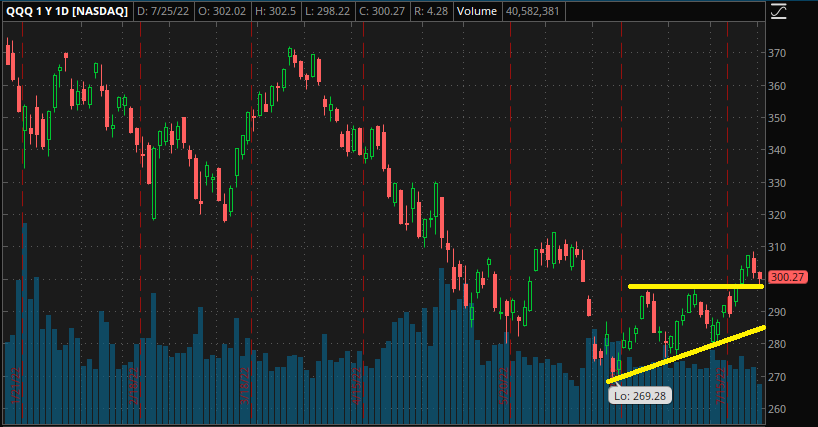Click the 7/15/22 expiration date marker
This screenshot has height=427, width=818.
pos(720,386)
